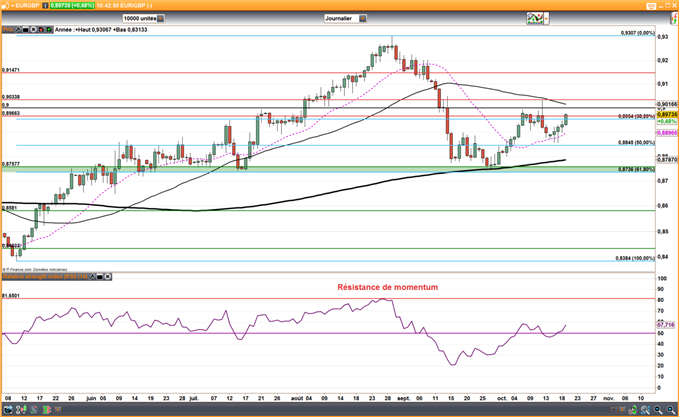Click the second-to-last magnifier icon bottom-right
The width and height of the screenshot is (679, 417).
[658, 409]
